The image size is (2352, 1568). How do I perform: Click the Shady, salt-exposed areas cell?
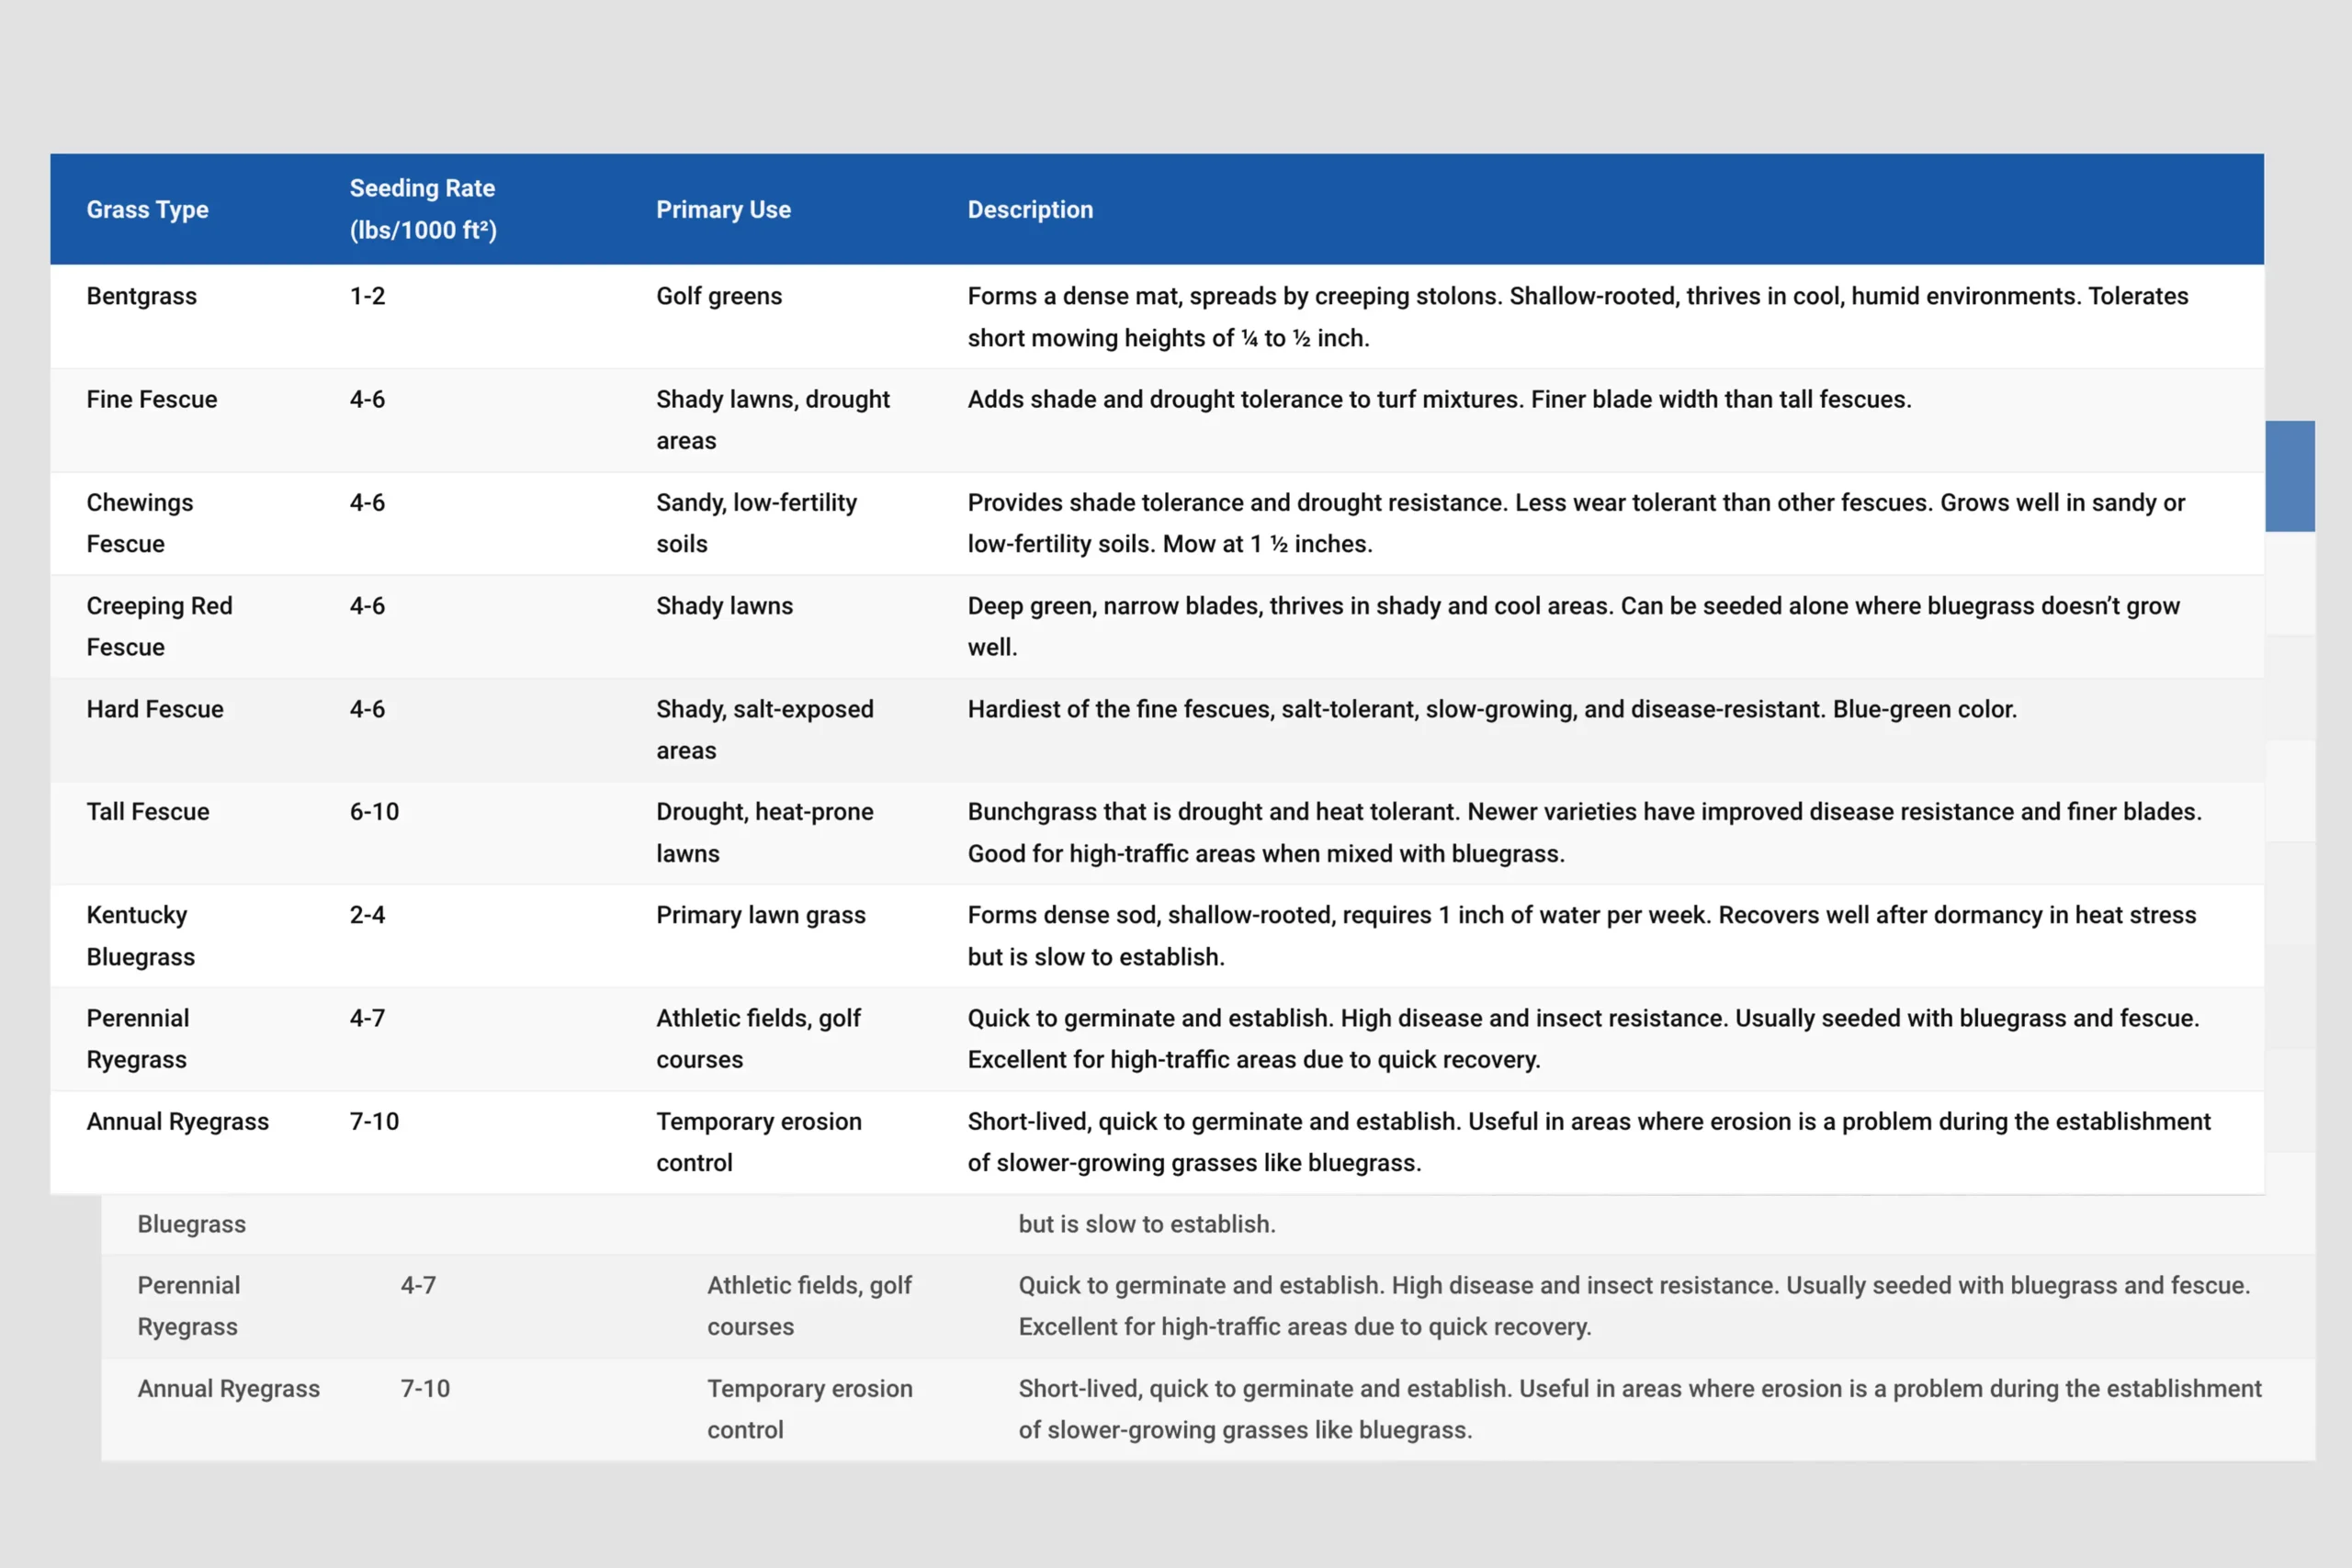point(764,729)
